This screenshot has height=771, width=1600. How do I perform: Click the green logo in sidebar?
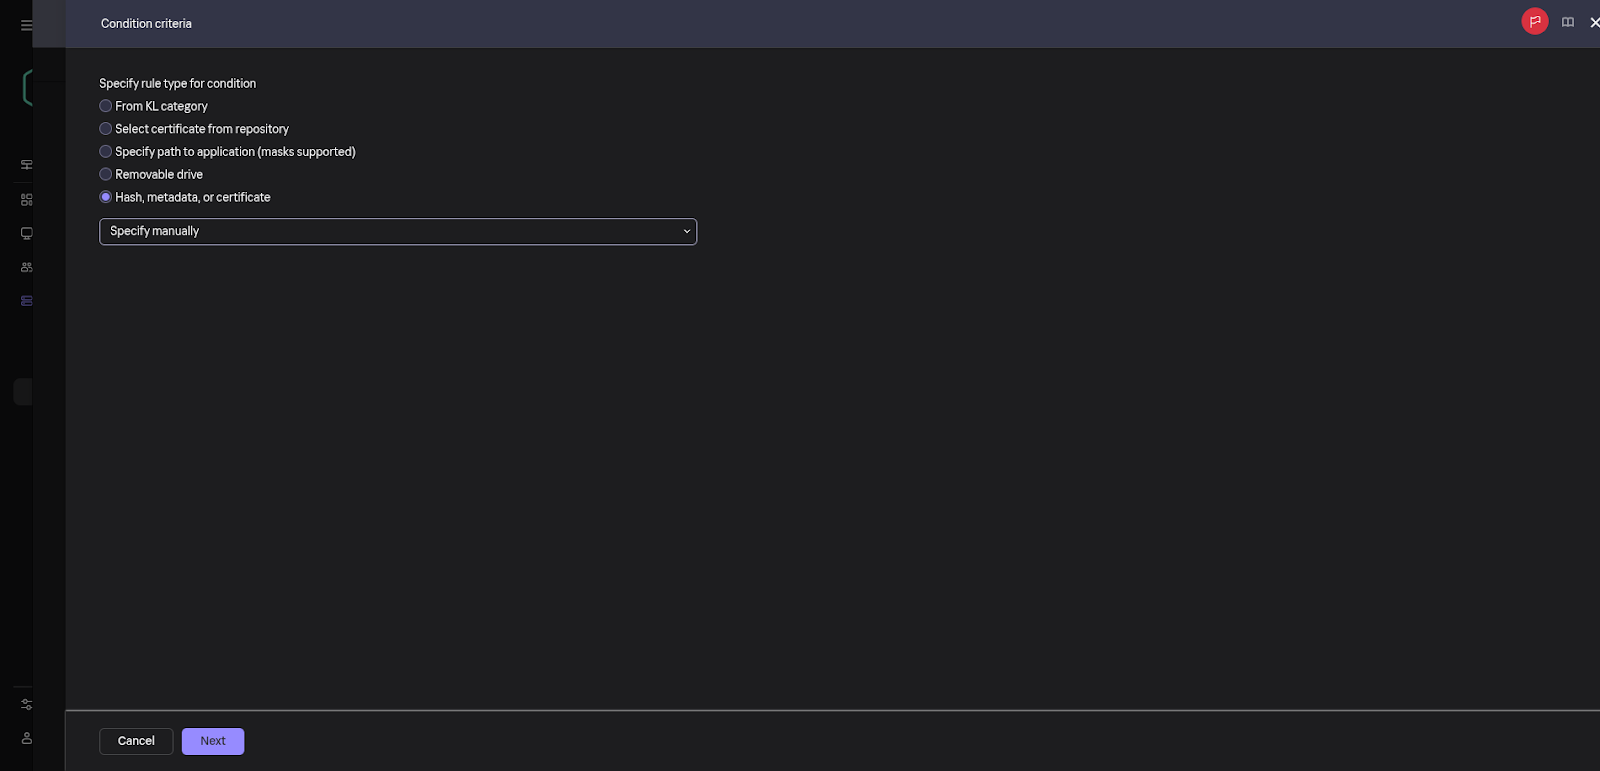tap(26, 88)
